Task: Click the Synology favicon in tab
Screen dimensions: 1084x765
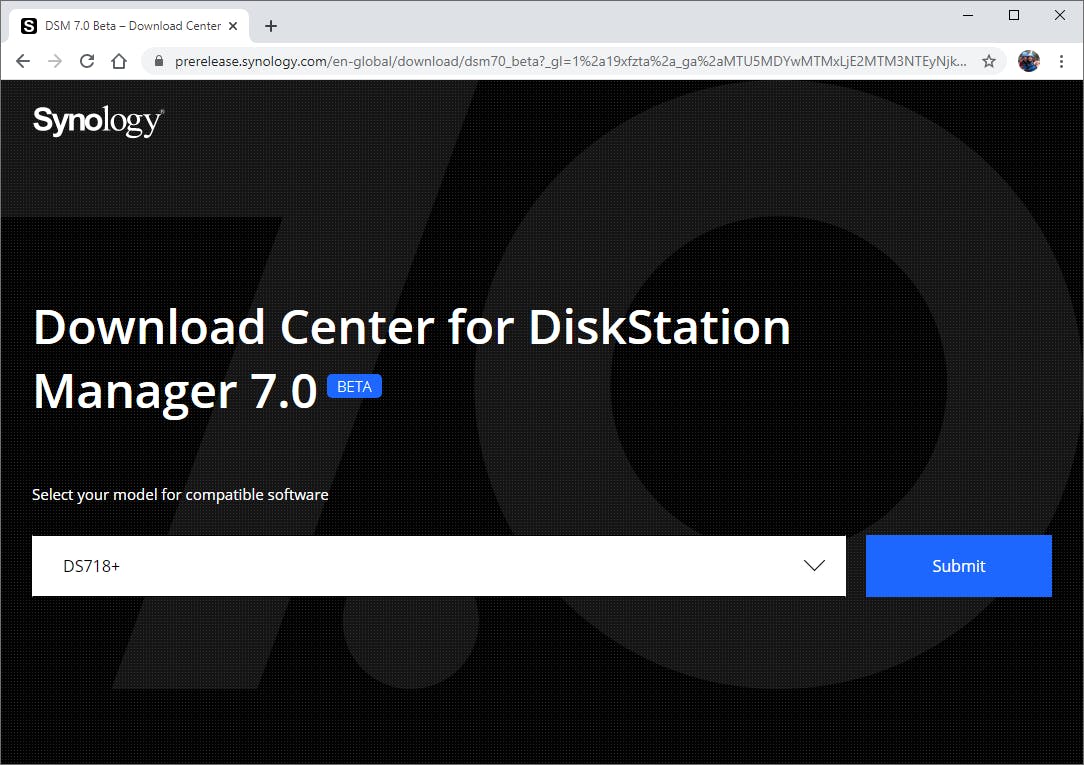Action: pyautogui.click(x=29, y=26)
